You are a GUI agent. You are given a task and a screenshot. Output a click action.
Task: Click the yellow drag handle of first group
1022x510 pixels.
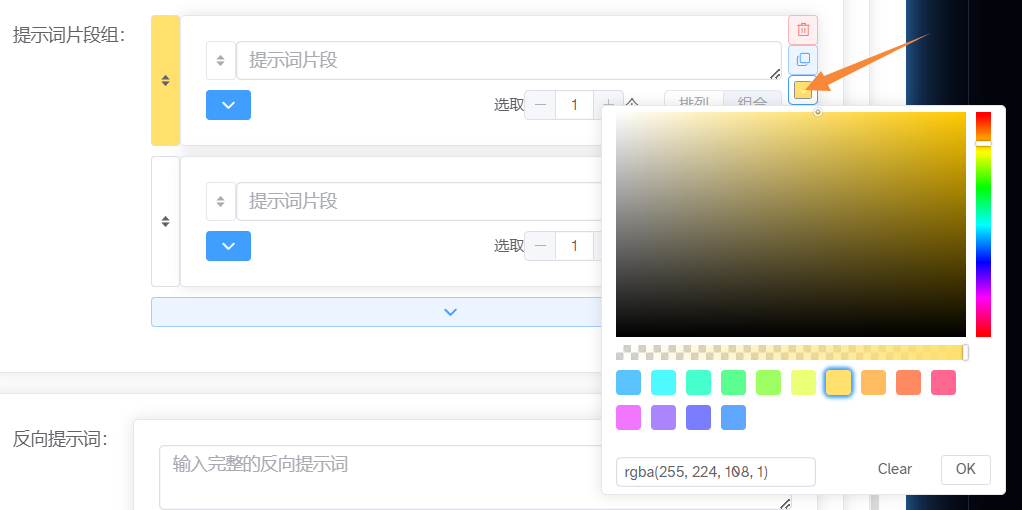click(165, 80)
